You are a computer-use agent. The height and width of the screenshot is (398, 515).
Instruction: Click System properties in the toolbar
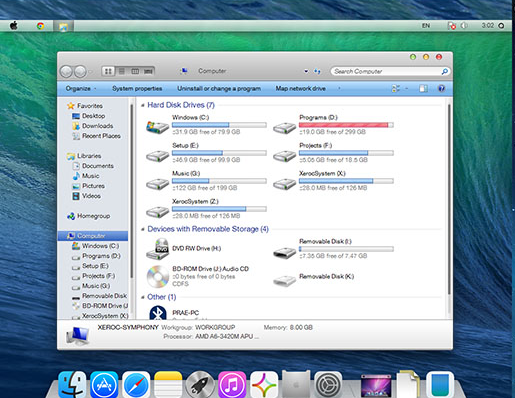pyautogui.click(x=137, y=88)
